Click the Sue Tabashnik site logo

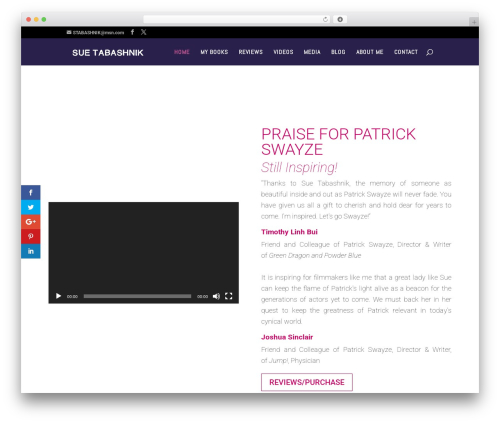(108, 53)
